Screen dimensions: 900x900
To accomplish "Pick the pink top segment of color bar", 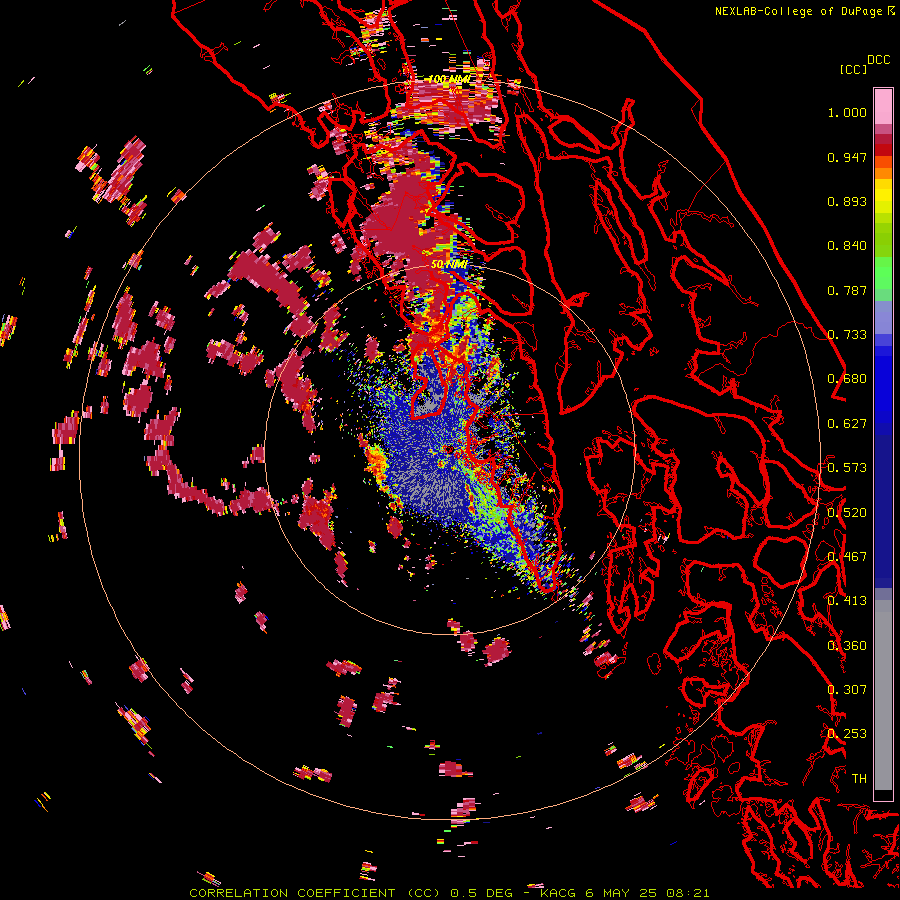I will (883, 106).
